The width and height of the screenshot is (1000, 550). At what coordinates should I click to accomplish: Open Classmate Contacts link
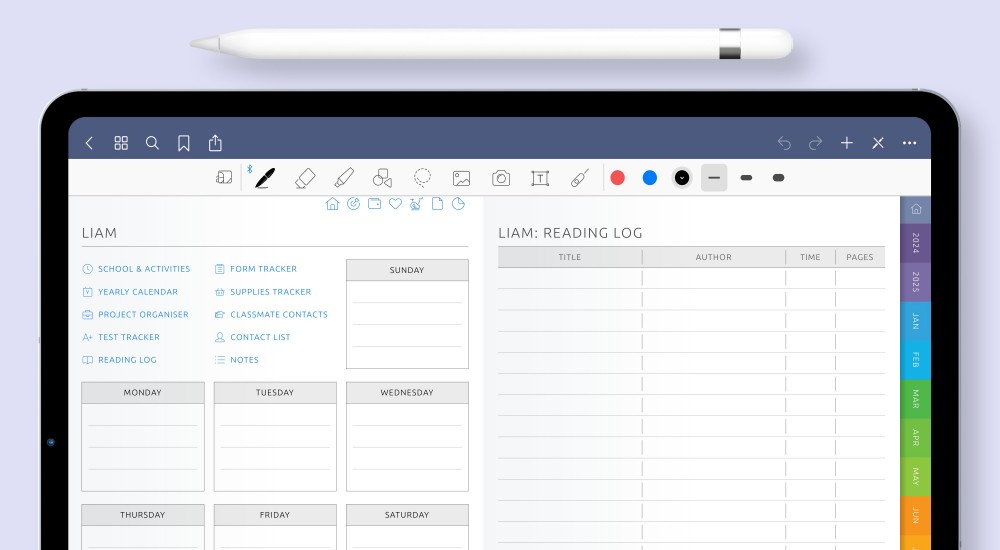pos(271,314)
